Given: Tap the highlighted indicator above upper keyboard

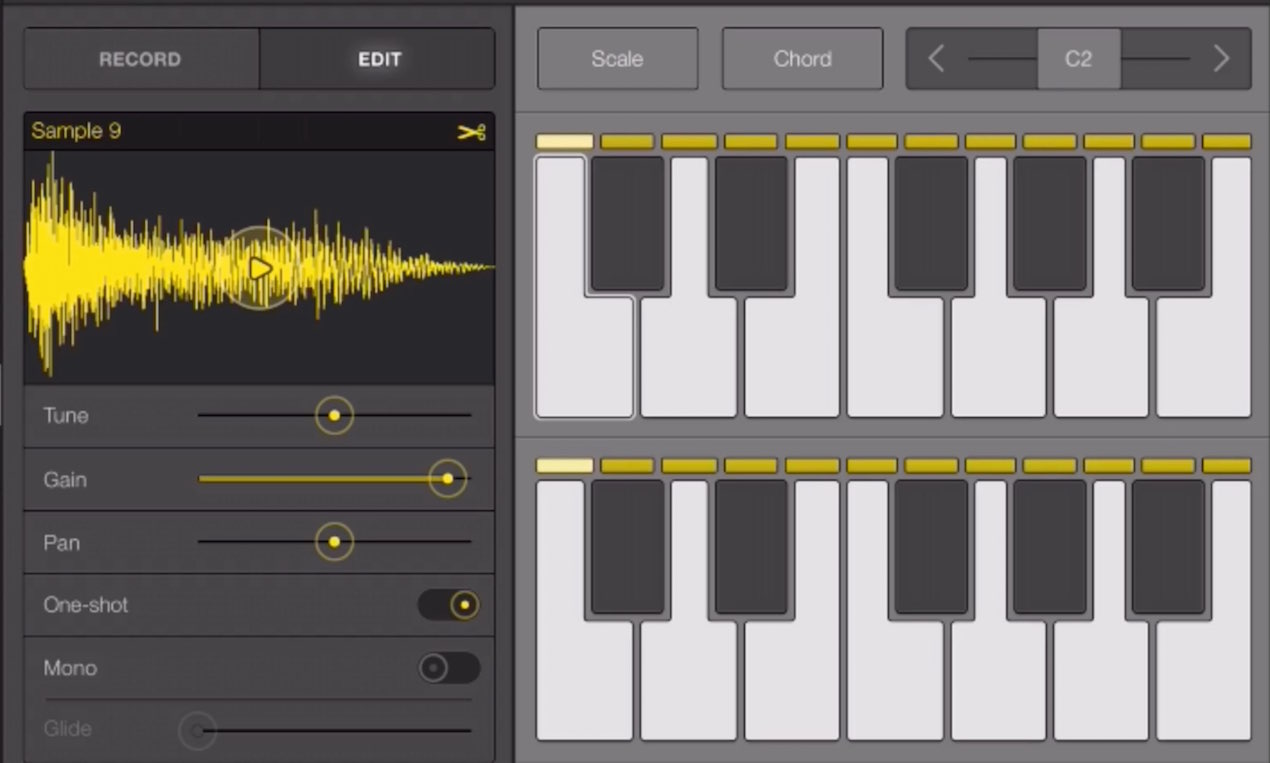Looking at the screenshot, I should tap(565, 142).
